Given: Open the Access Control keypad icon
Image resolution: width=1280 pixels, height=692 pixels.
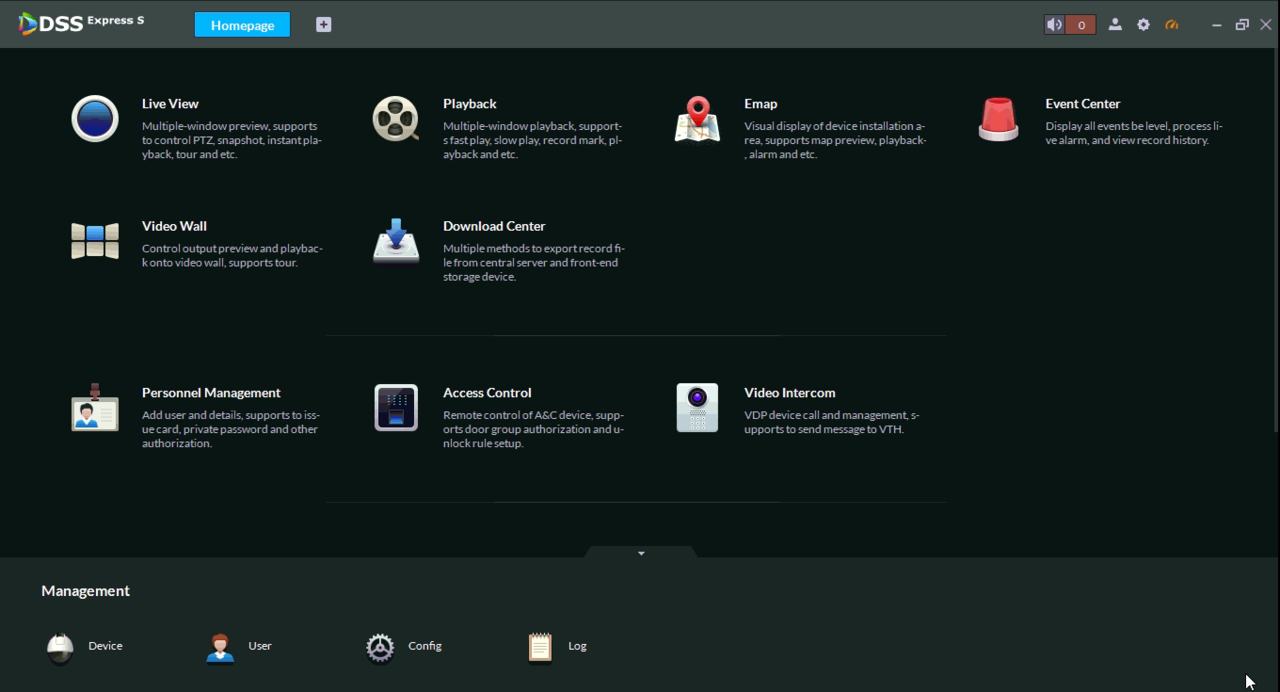Looking at the screenshot, I should coord(396,407).
